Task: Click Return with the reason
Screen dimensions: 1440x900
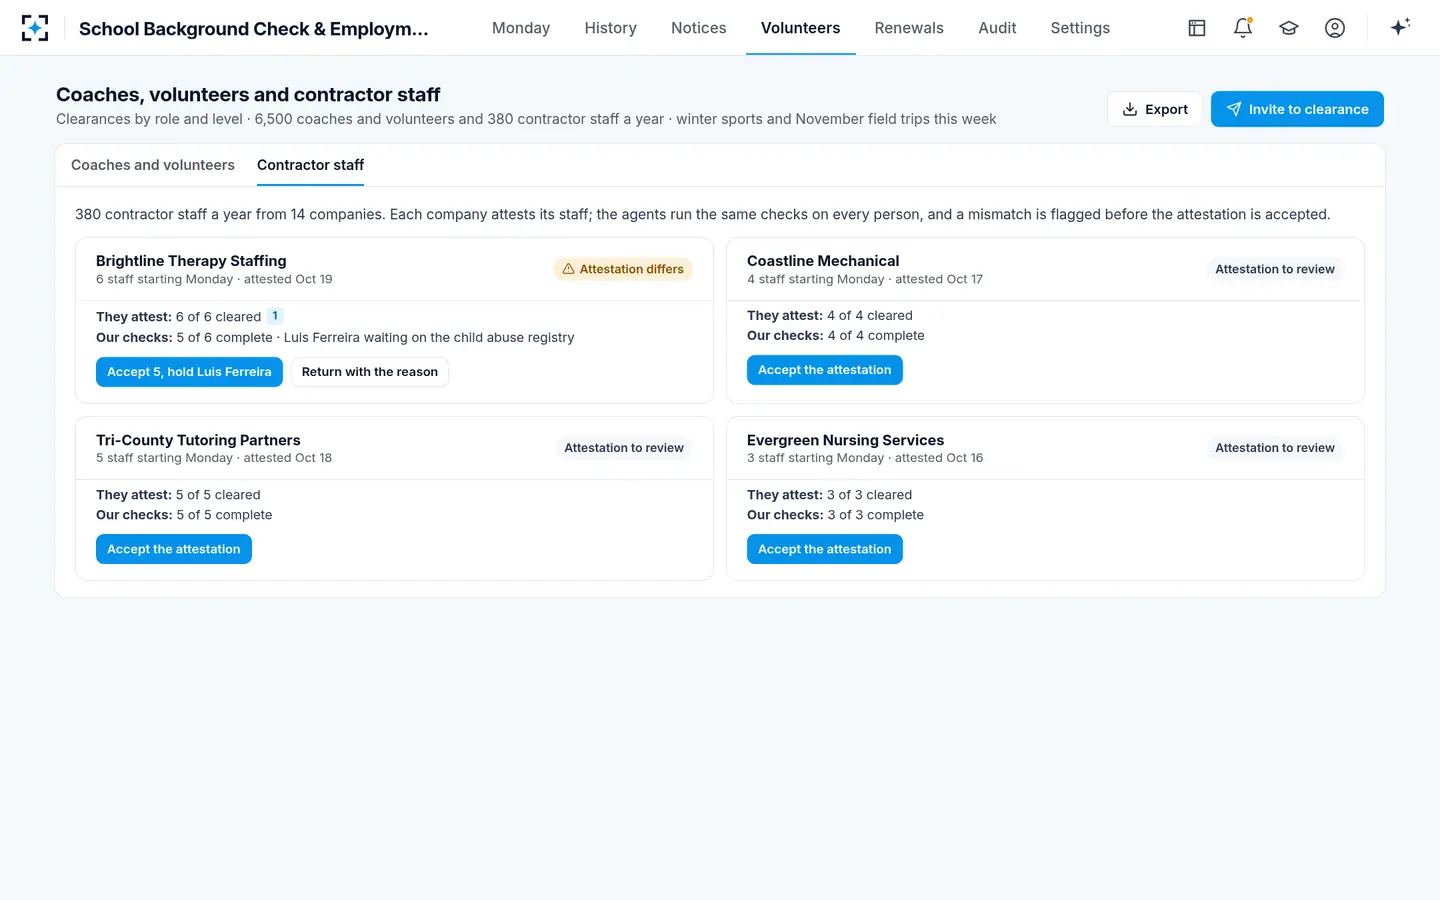Action: coord(370,372)
